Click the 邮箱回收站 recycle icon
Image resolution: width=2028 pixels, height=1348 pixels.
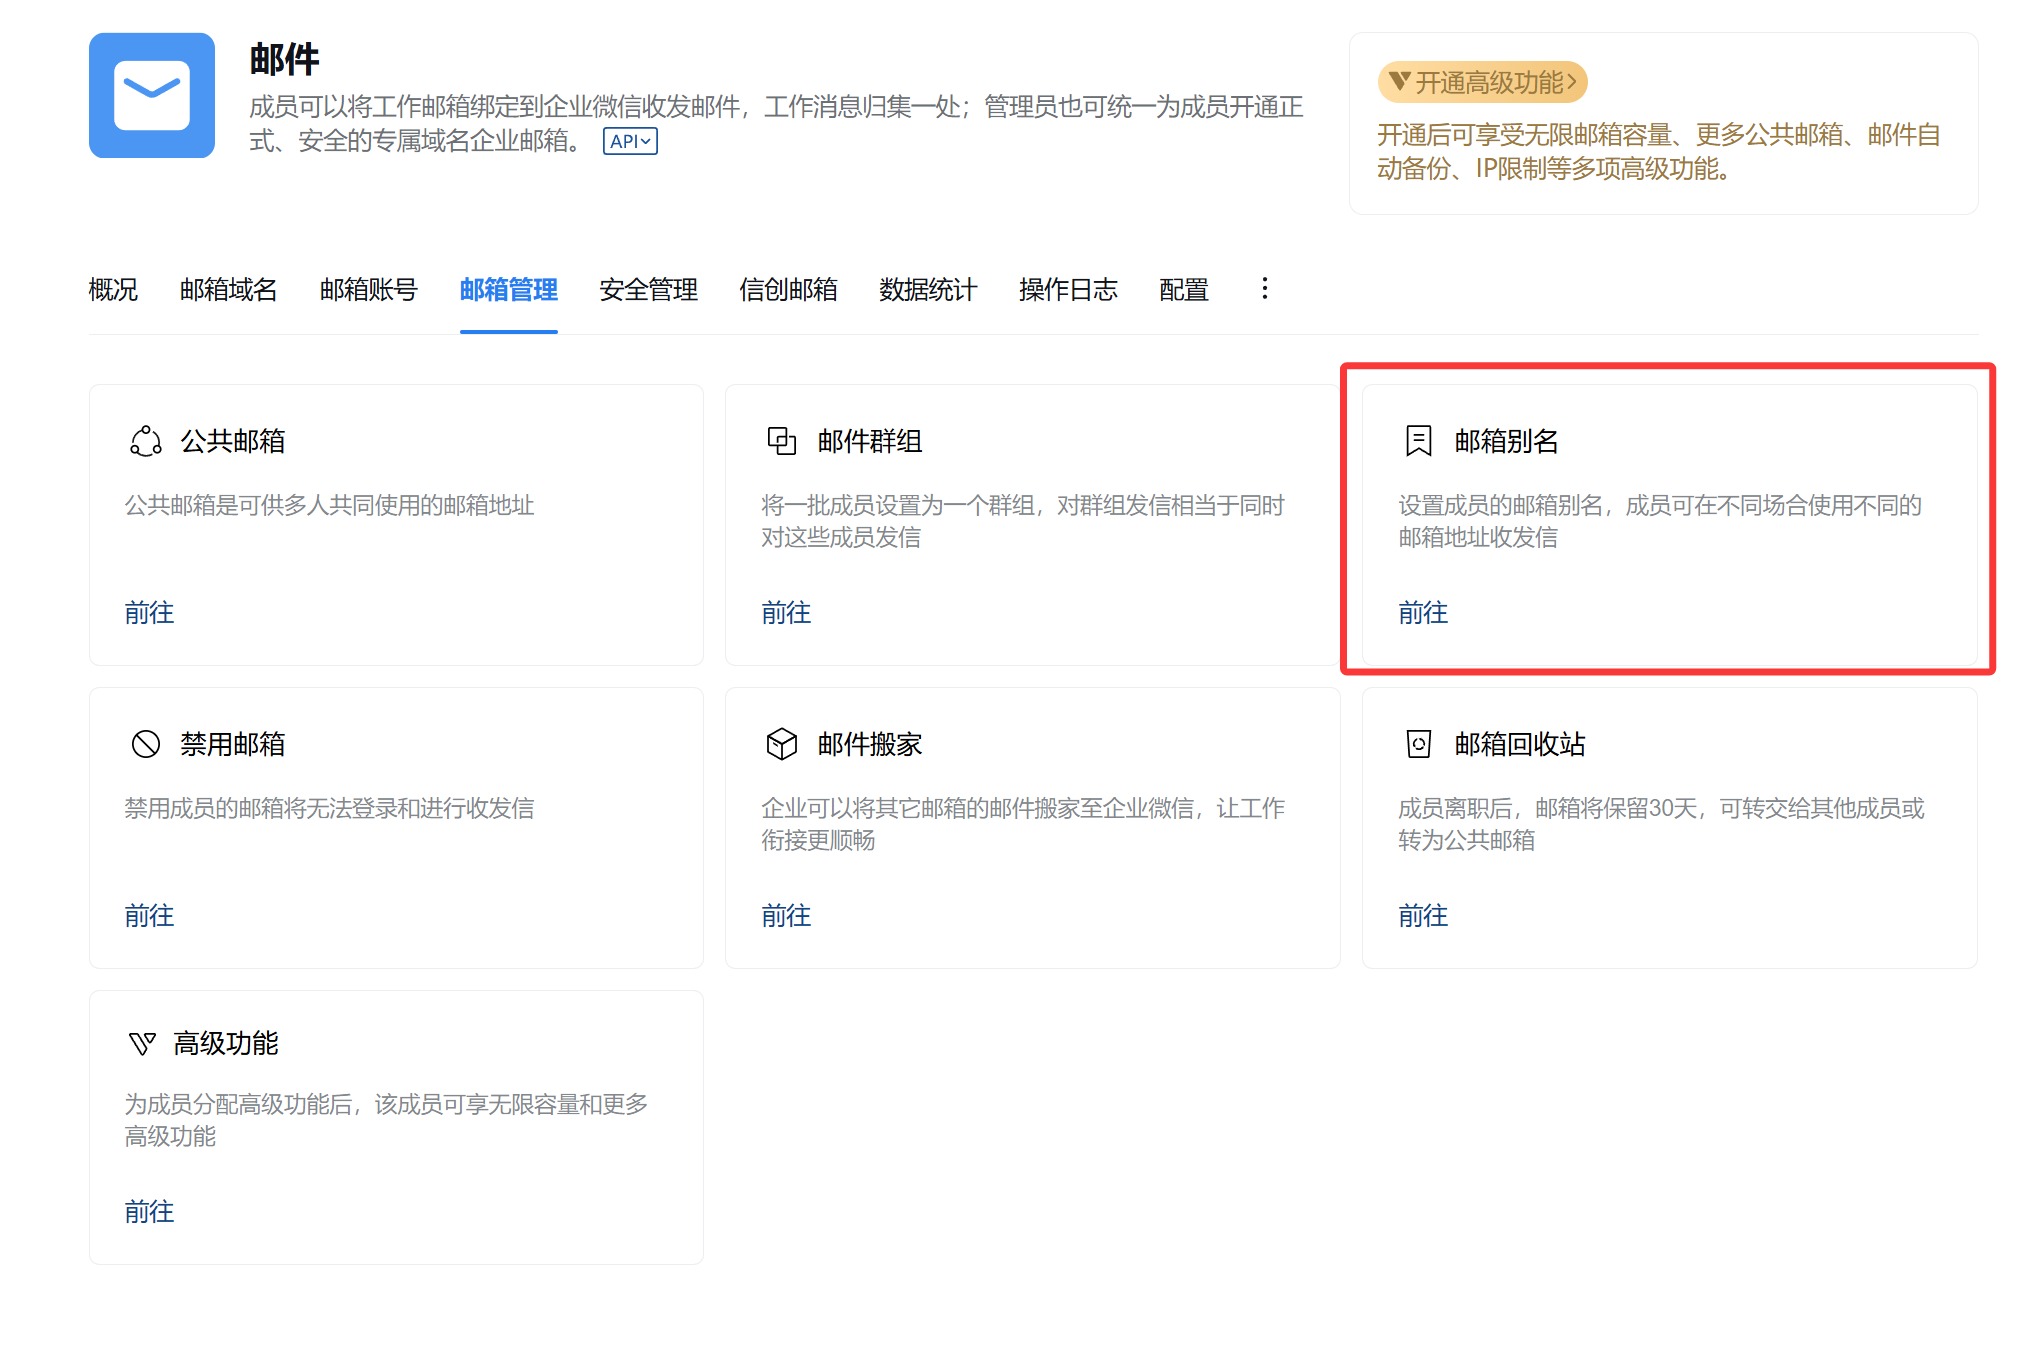click(1418, 744)
